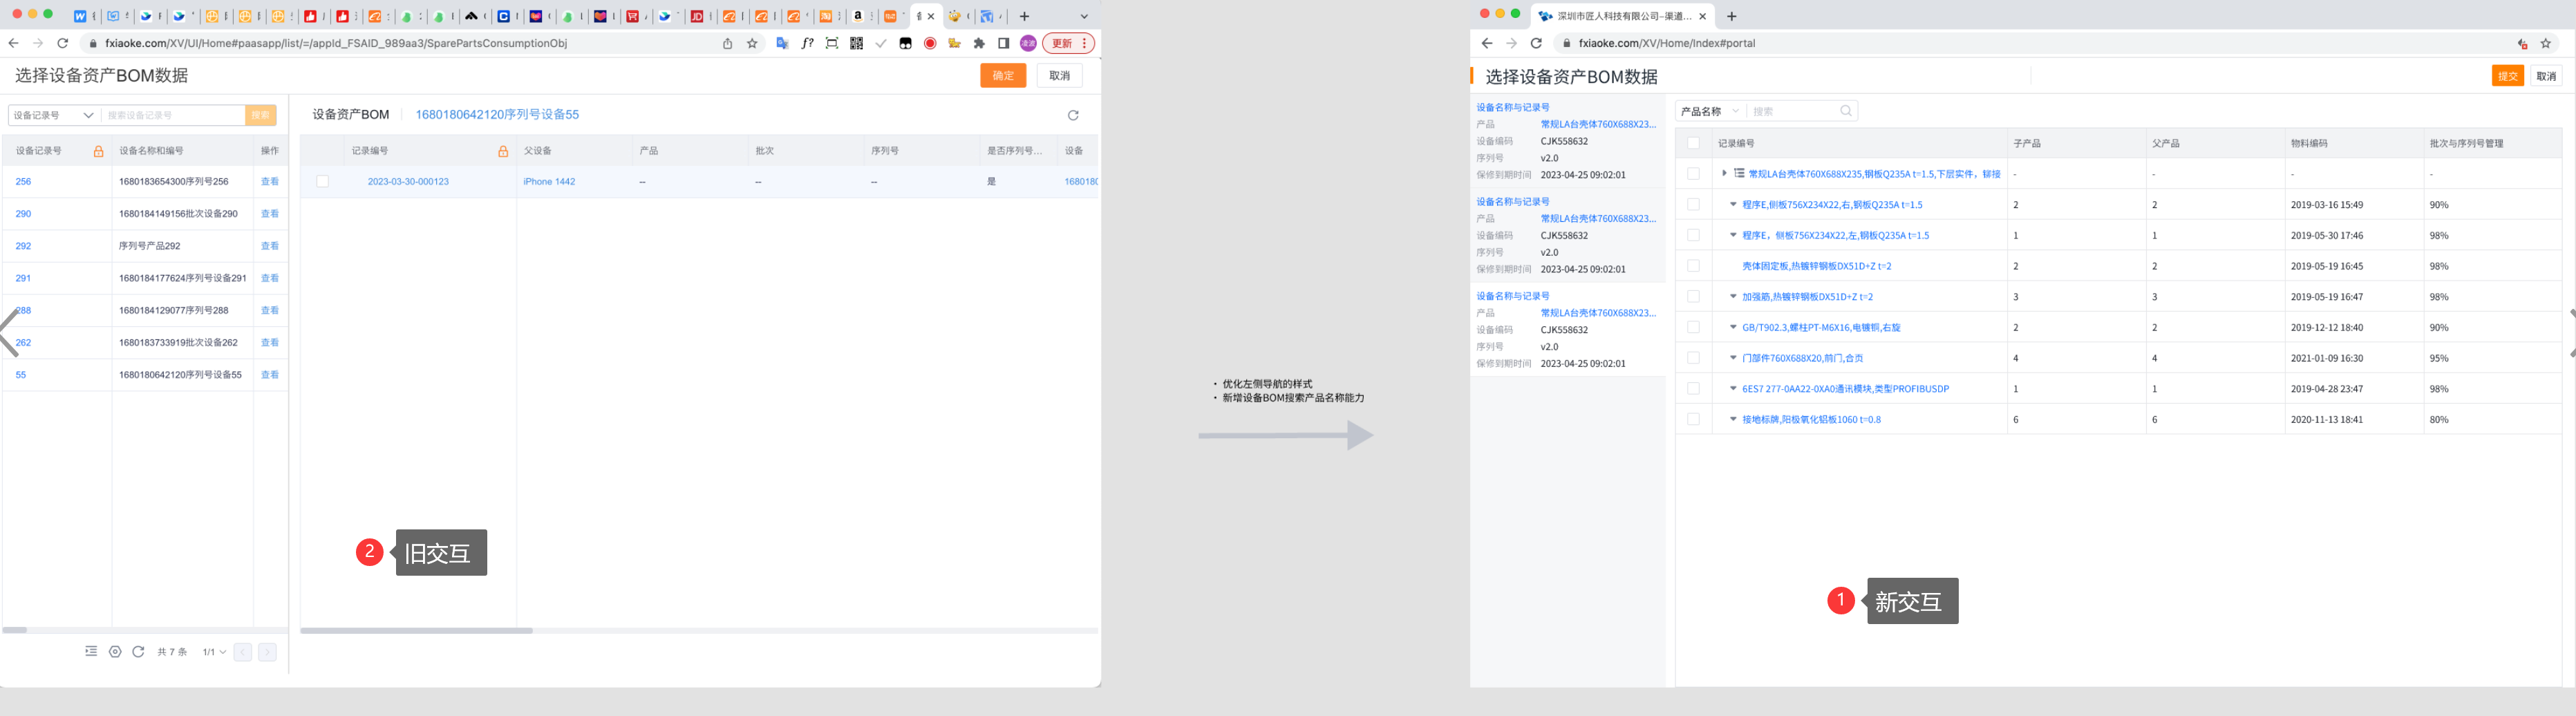Viewport: 2576px width, 716px height.
Task: Click the red screen recording icon in the toolbar
Action: (x=930, y=43)
